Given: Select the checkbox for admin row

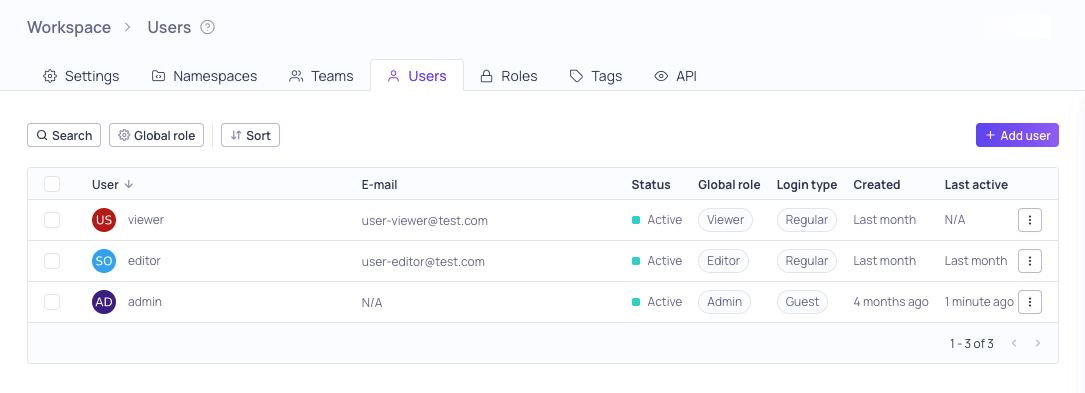Looking at the screenshot, I should pos(52,302).
